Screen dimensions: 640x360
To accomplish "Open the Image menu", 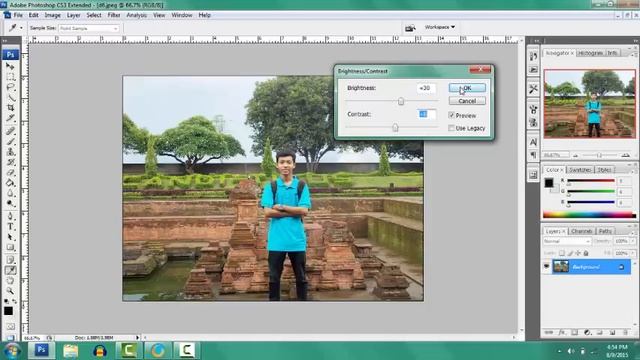I will (x=52, y=15).
